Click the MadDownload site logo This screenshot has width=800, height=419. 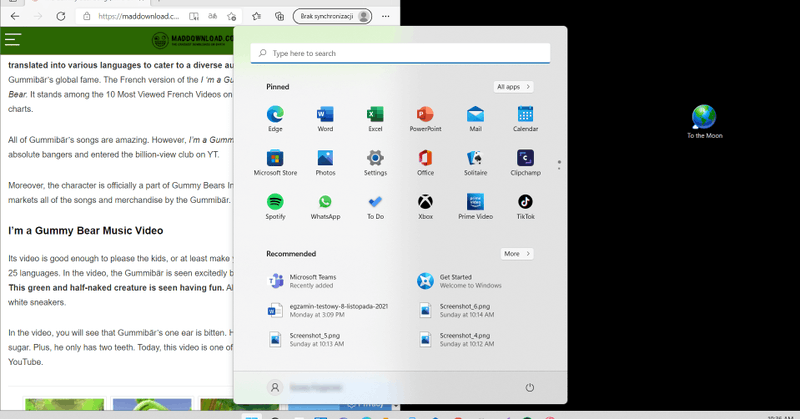coord(193,40)
